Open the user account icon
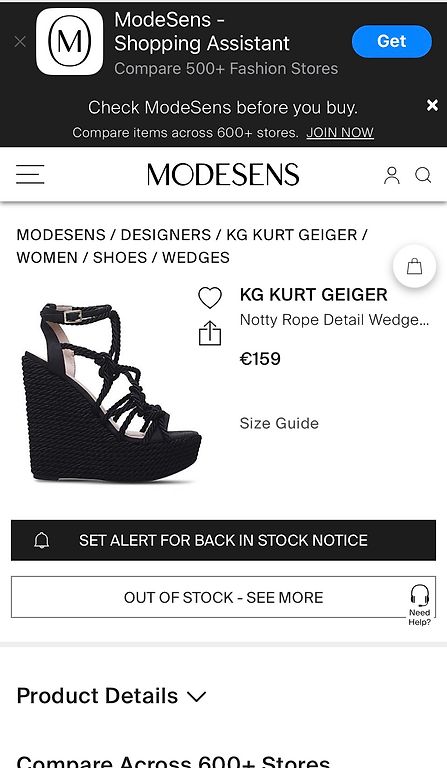This screenshot has width=447, height=768. click(x=392, y=175)
